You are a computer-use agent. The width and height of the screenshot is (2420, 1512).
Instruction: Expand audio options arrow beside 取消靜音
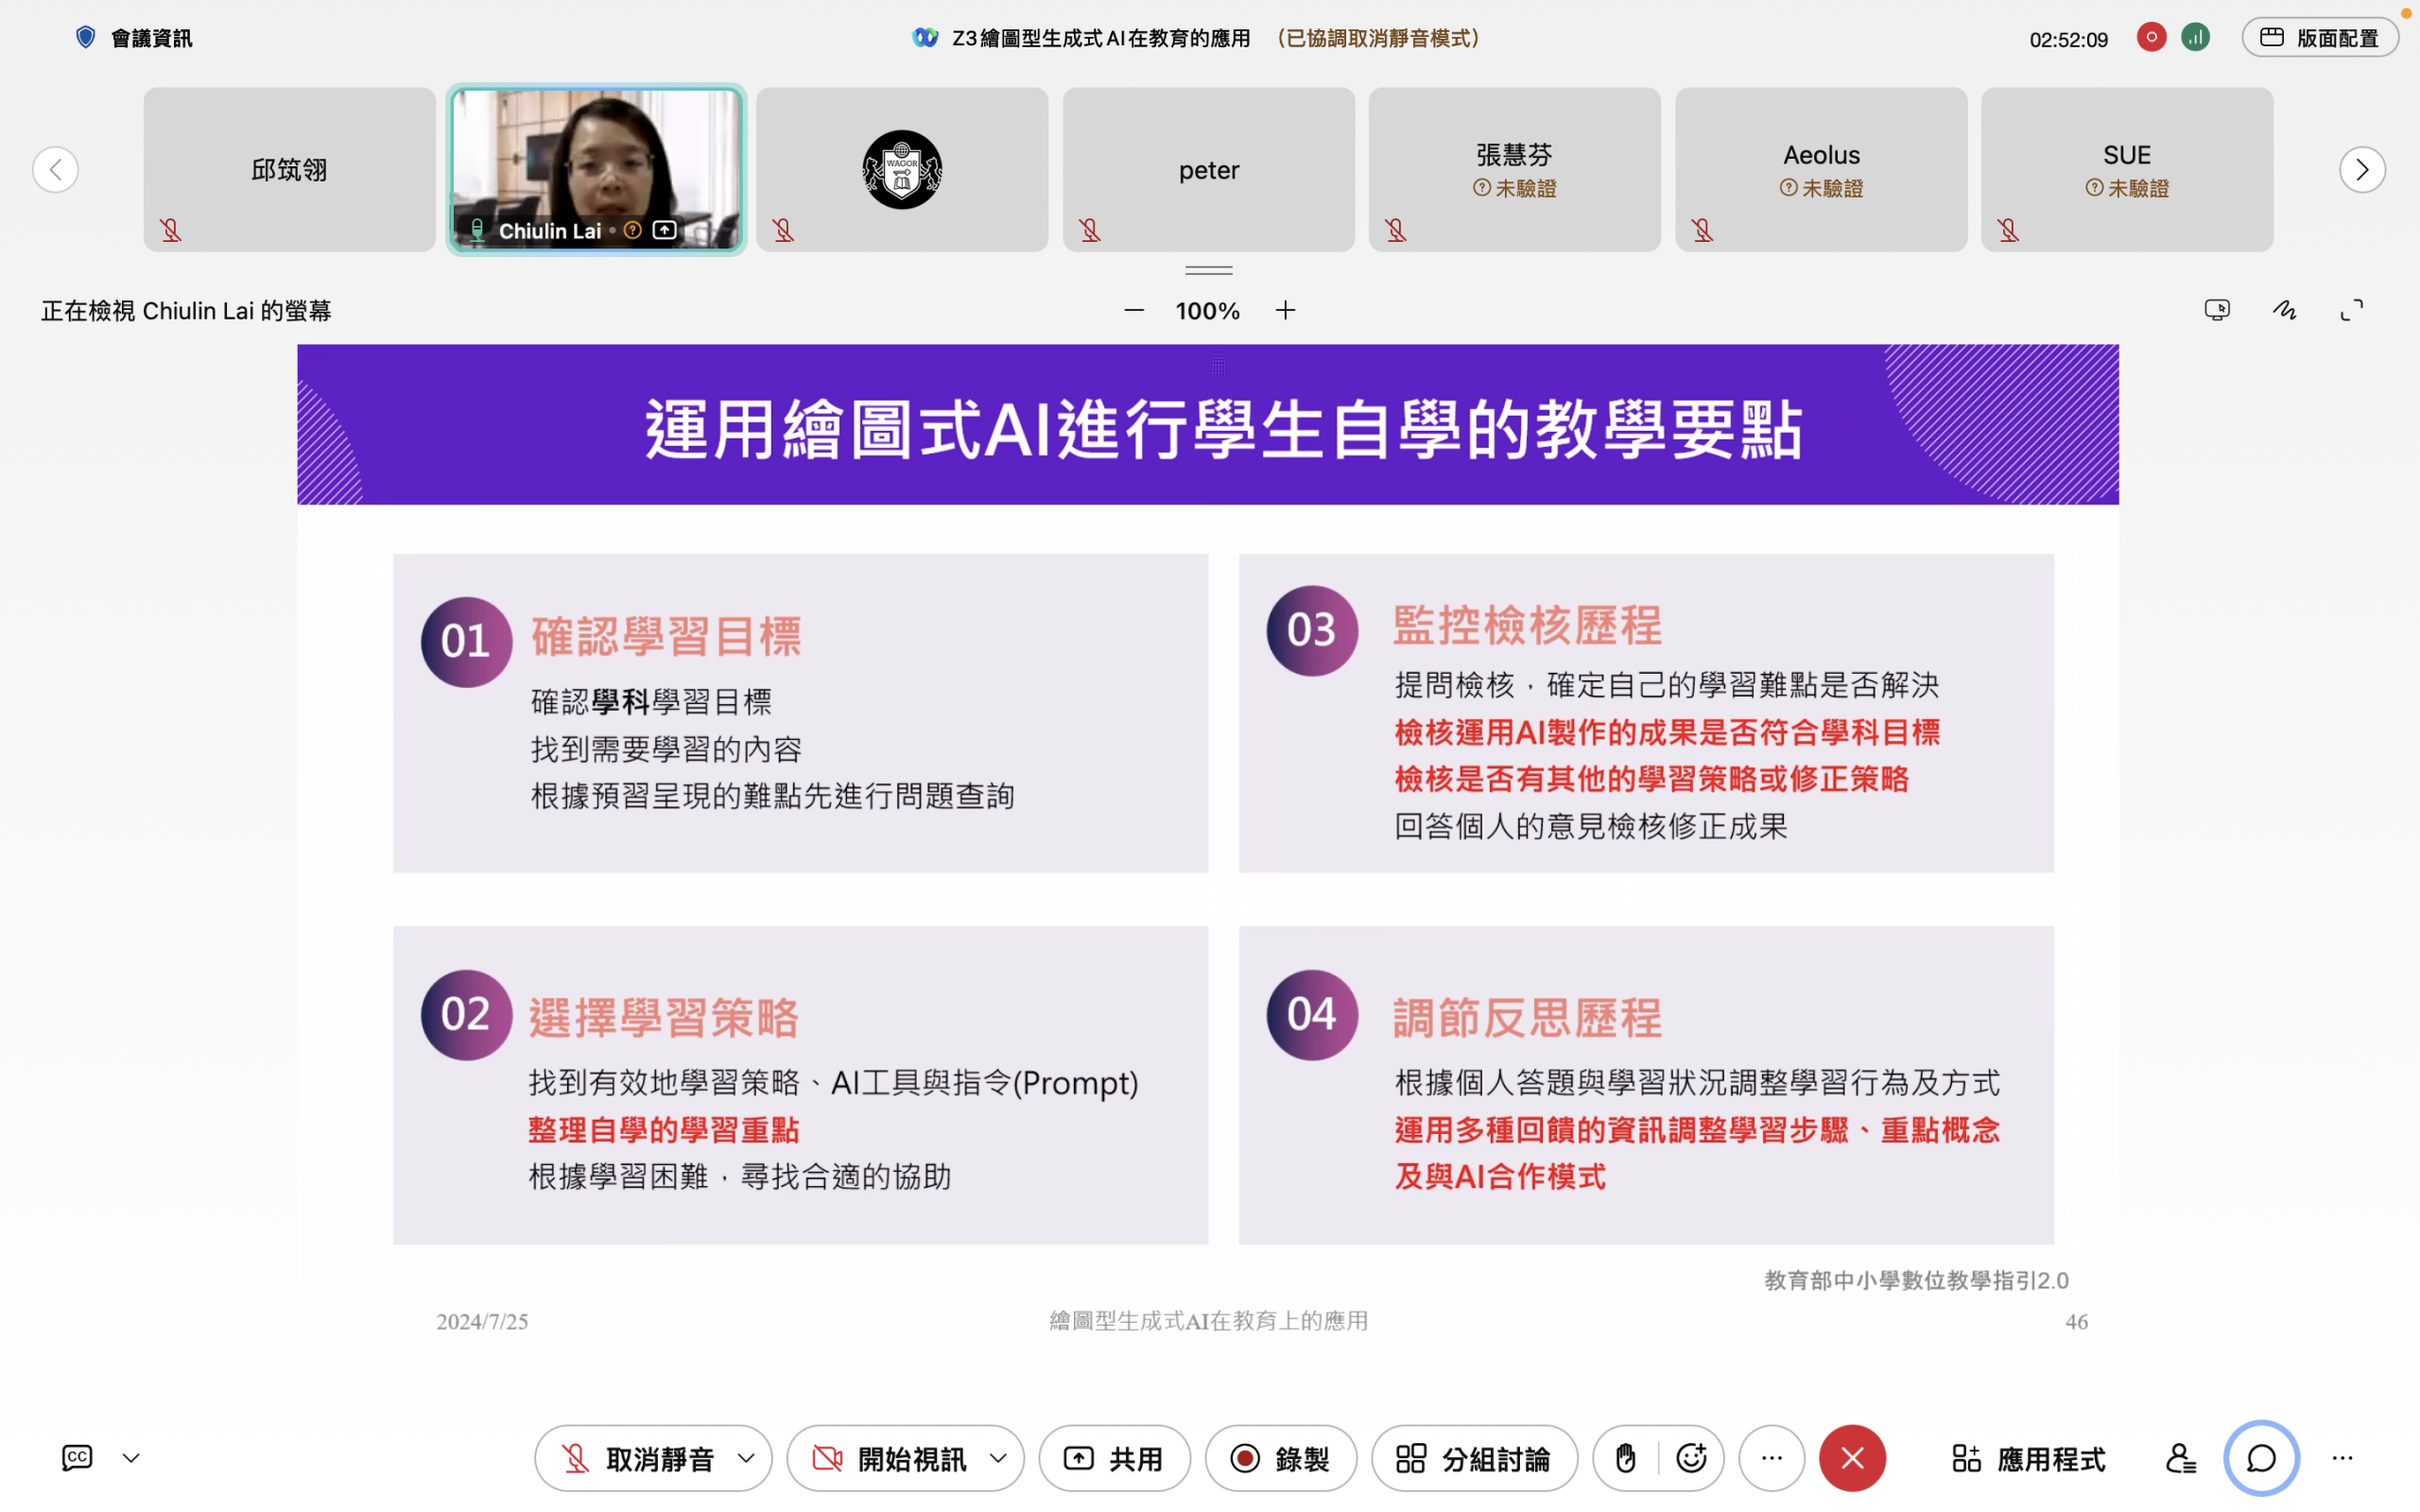[x=746, y=1458]
